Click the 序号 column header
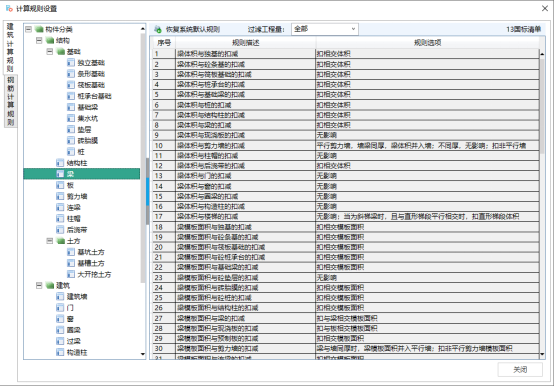Screen dimensions: 554x387 (164, 43)
